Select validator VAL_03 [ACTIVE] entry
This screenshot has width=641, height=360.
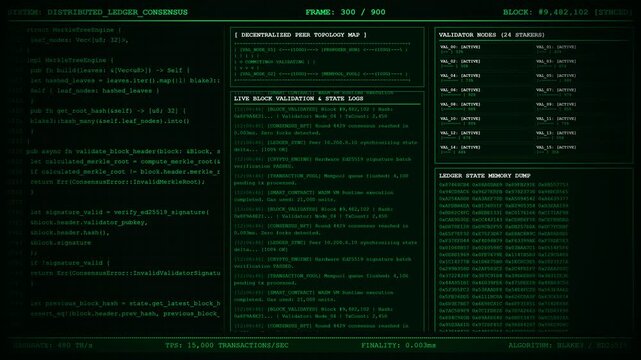point(556,61)
